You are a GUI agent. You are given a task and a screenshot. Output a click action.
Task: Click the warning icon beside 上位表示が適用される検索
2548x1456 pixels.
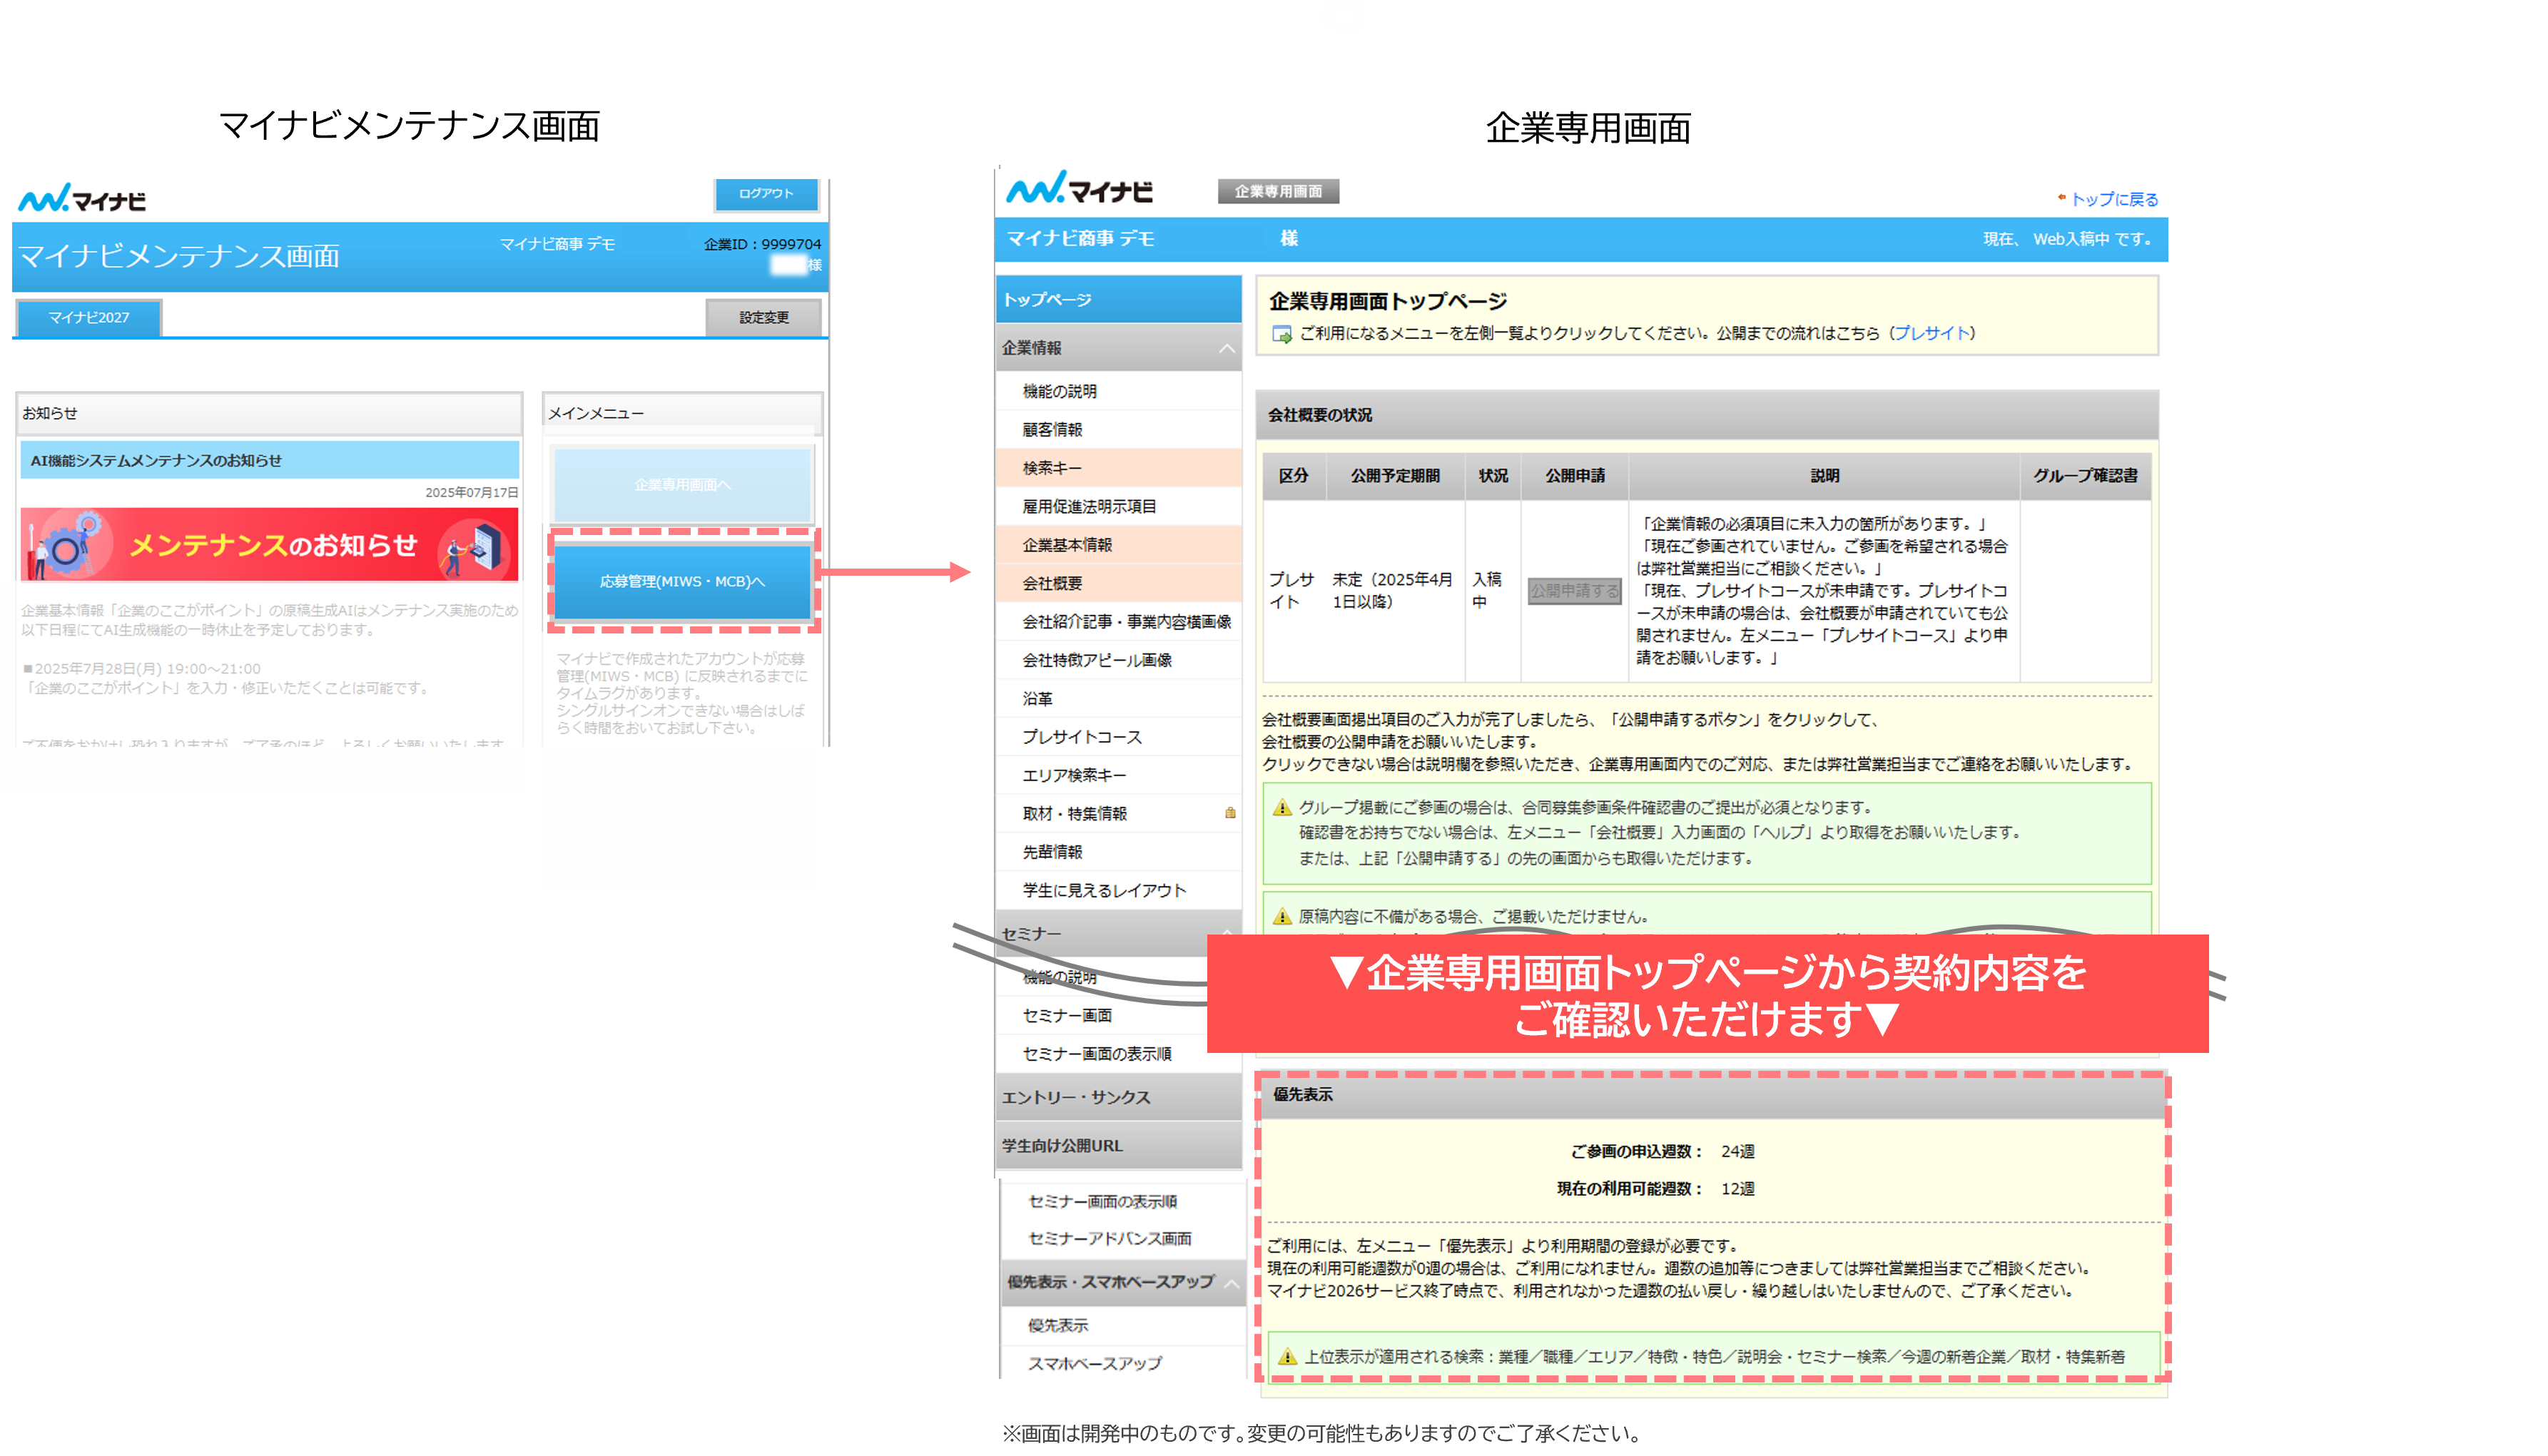click(x=1287, y=1357)
